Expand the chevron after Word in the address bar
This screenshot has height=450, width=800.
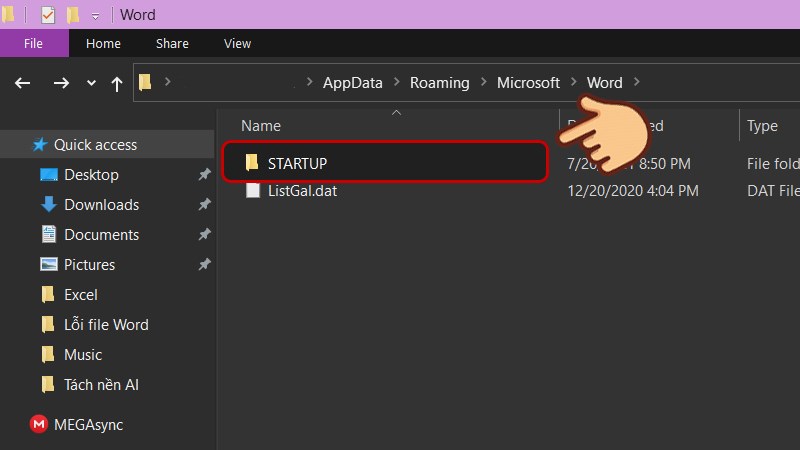pos(637,83)
